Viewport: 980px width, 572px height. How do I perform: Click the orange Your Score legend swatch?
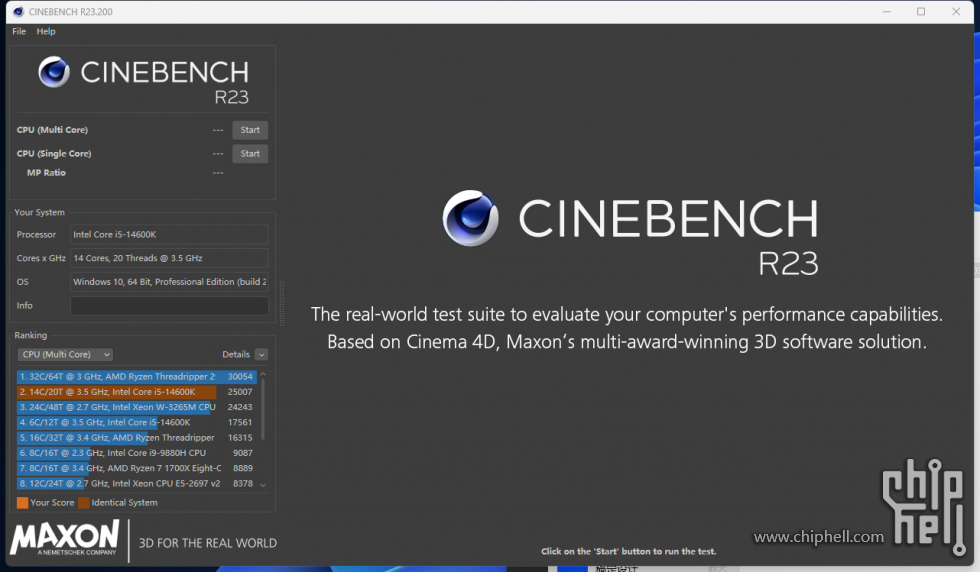(x=22, y=503)
